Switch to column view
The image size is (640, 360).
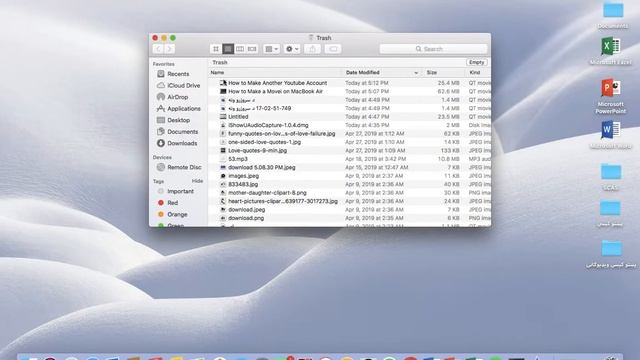tap(240, 49)
